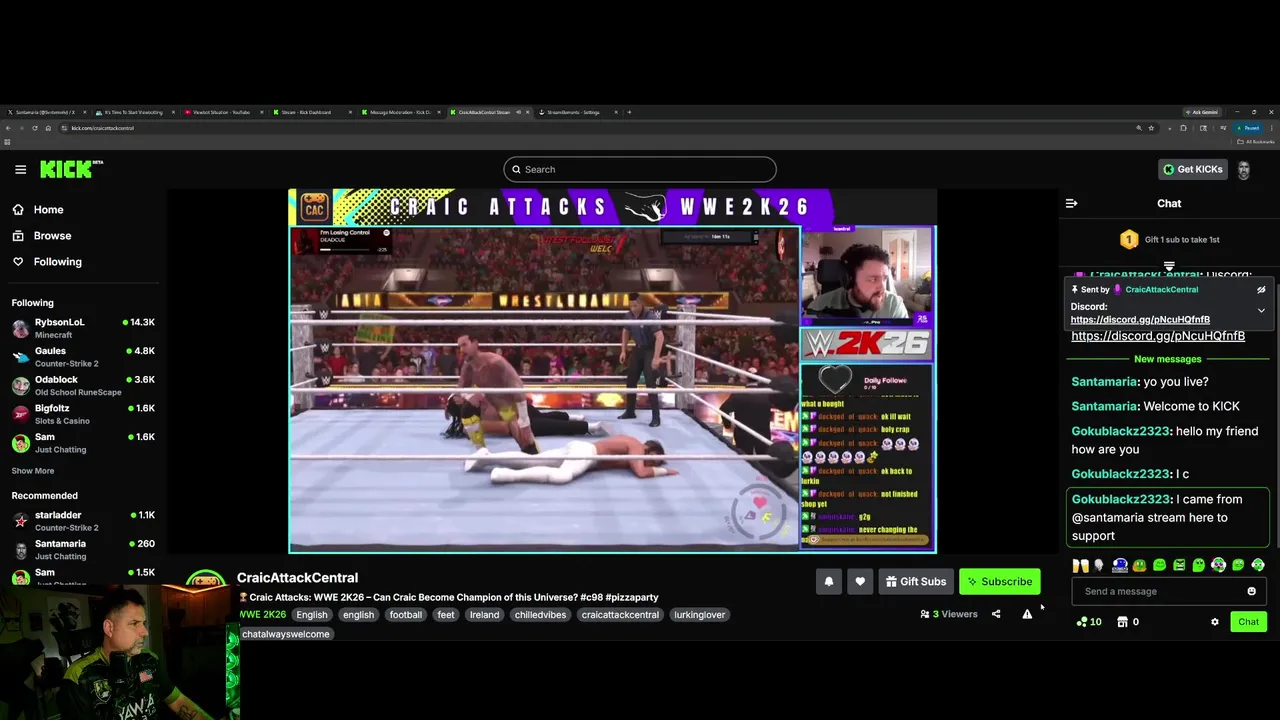This screenshot has height=720, width=1280.
Task: Collapse the chat panel icon
Action: tap(1071, 203)
